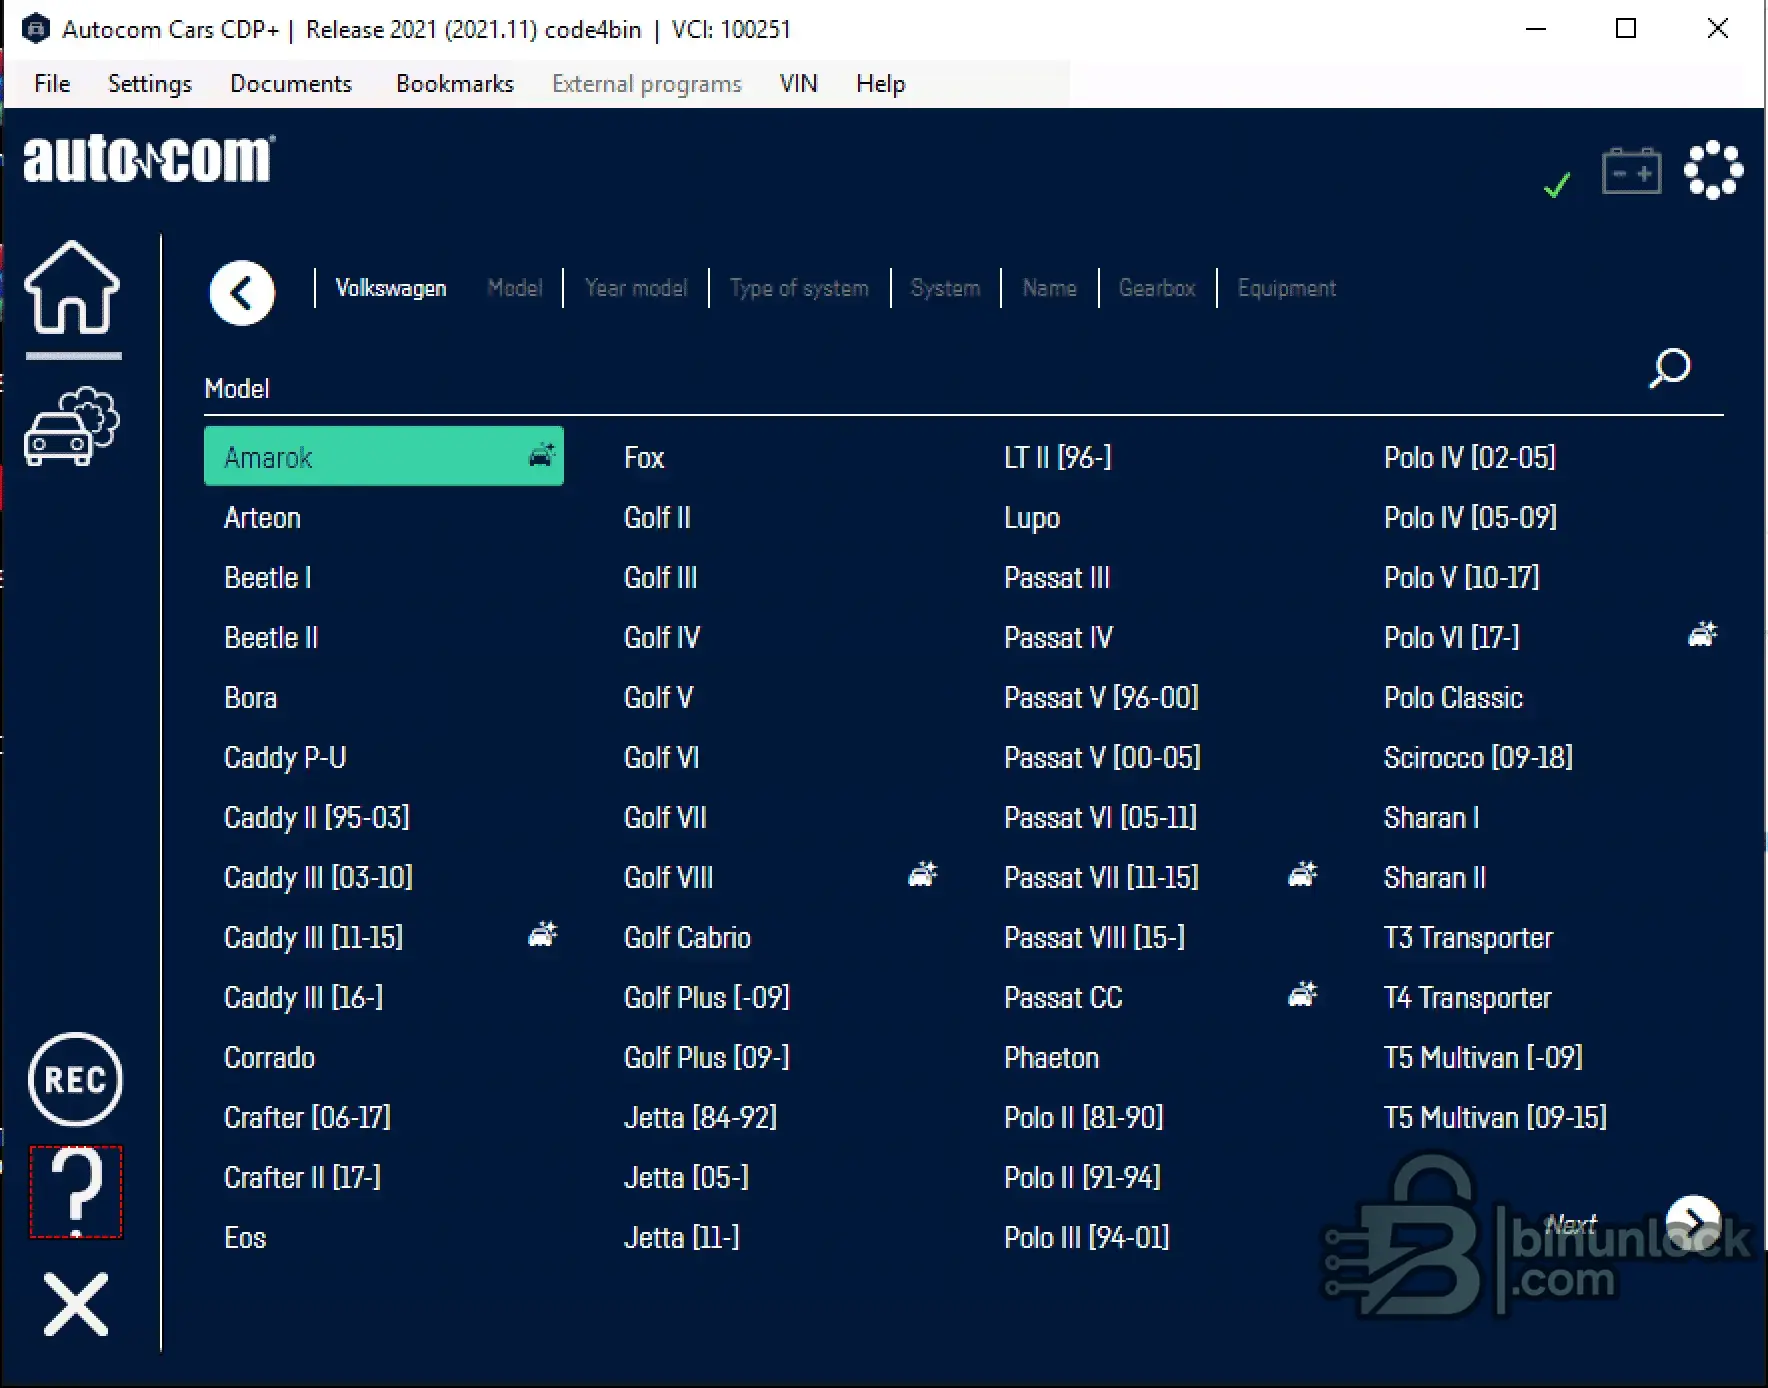
Task: Click the car icon beside Amarok
Action: (x=542, y=455)
